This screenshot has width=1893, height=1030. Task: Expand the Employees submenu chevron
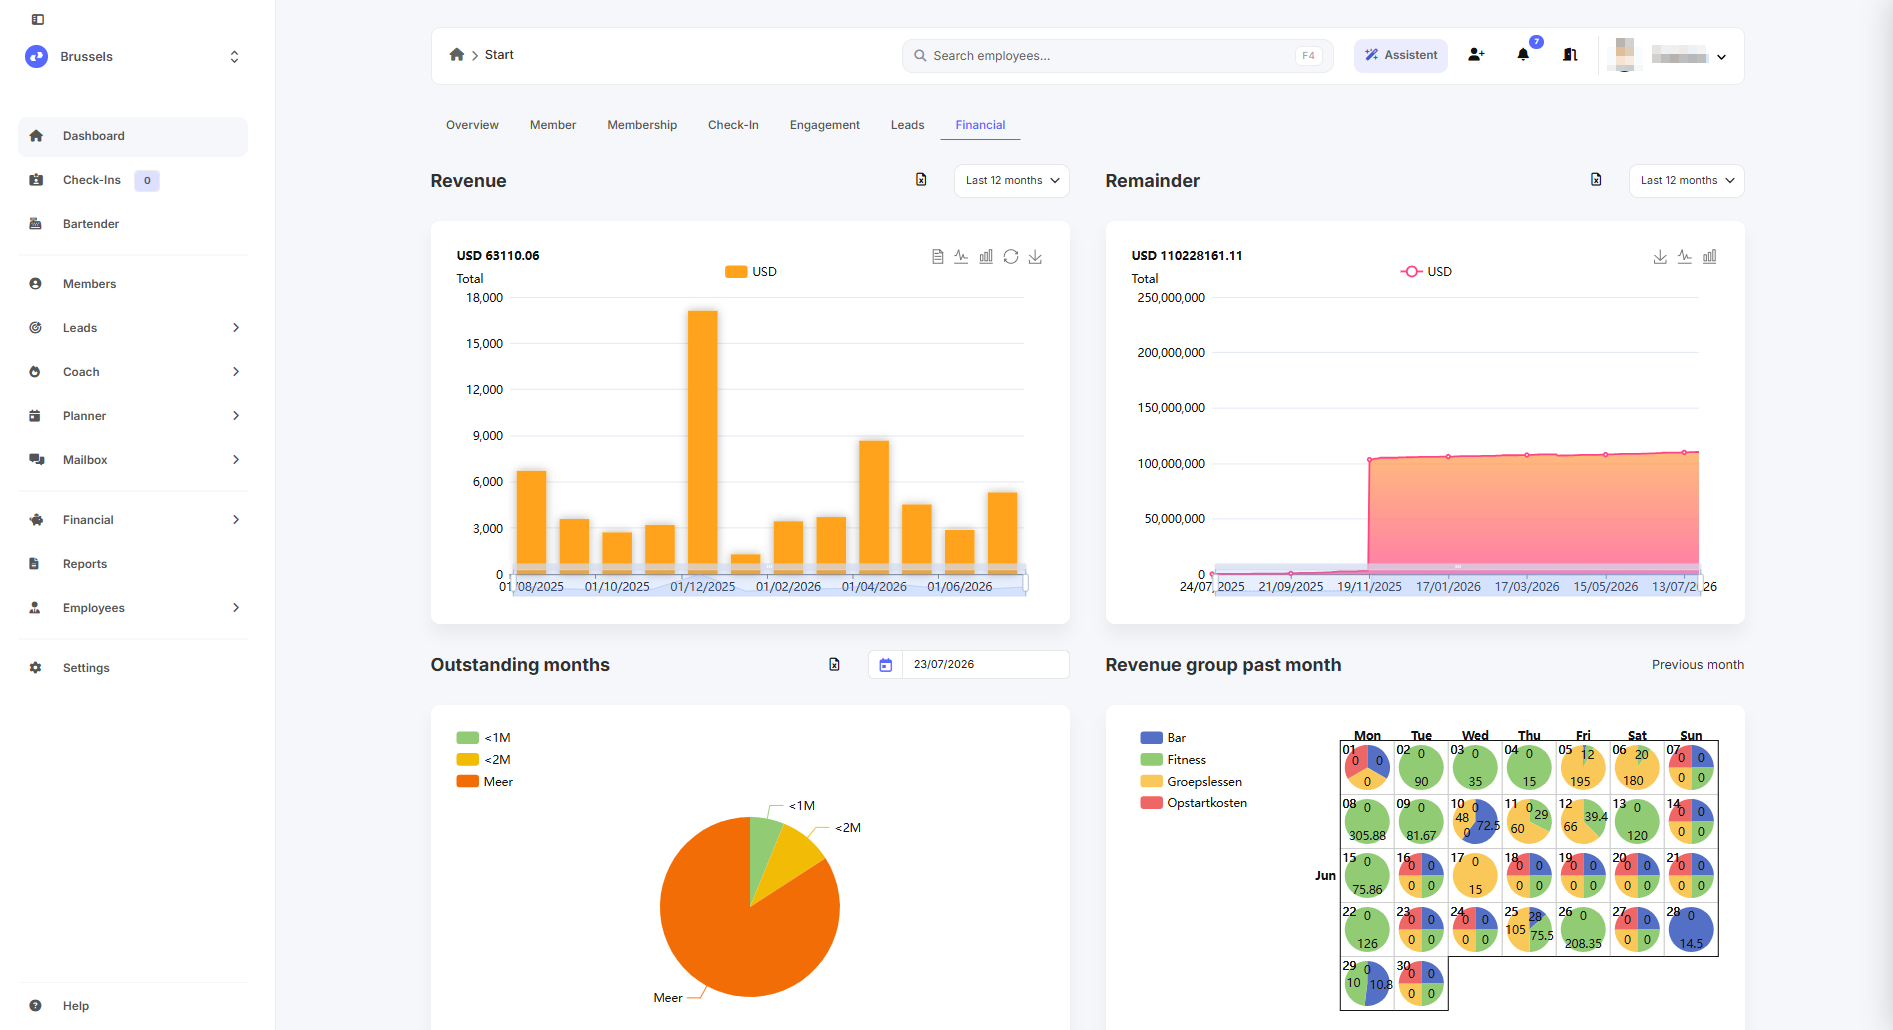[236, 608]
